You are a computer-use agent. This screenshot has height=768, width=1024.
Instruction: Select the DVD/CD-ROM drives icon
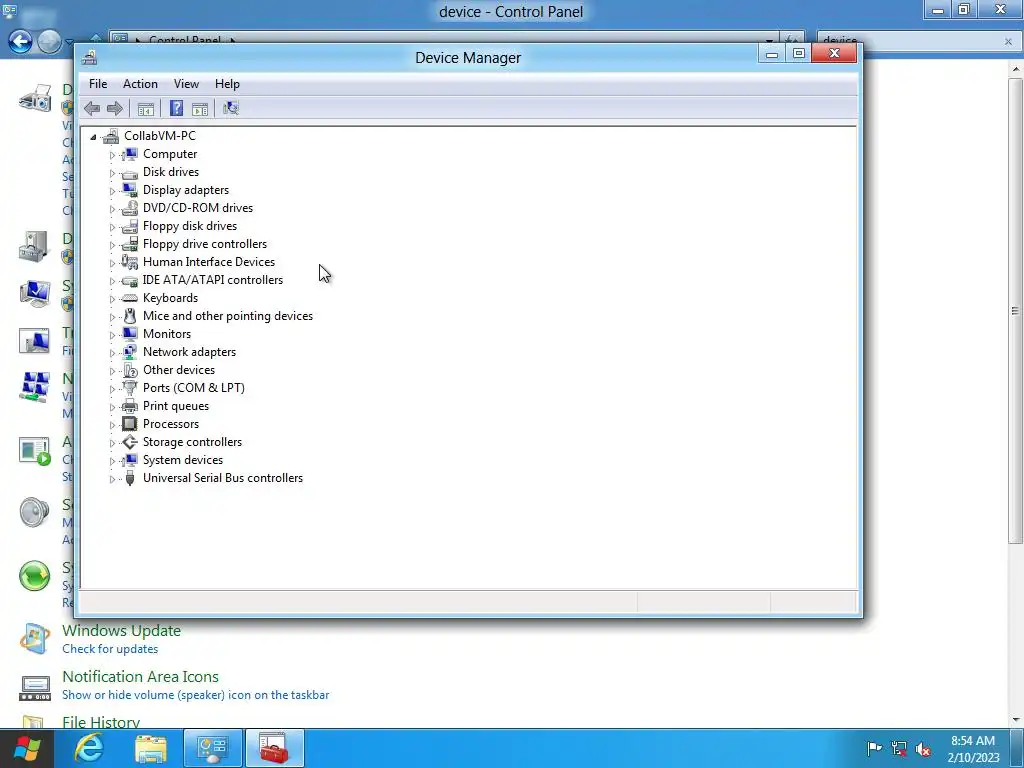pyautogui.click(x=130, y=208)
